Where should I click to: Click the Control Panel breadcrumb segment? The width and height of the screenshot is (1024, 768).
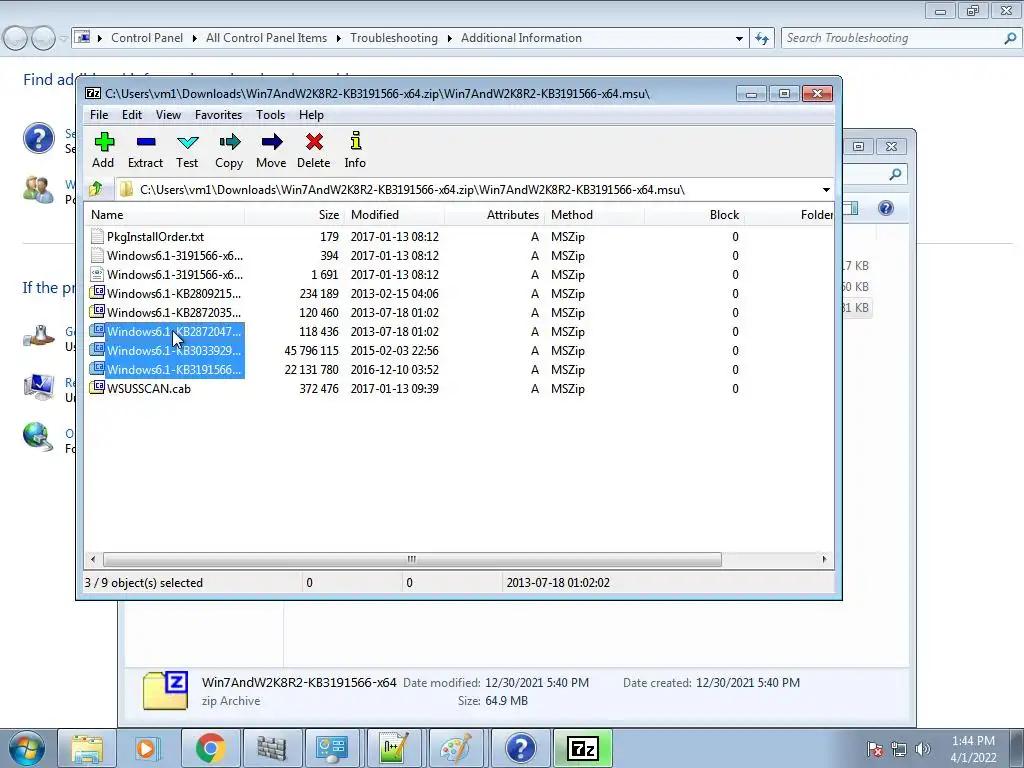147,38
